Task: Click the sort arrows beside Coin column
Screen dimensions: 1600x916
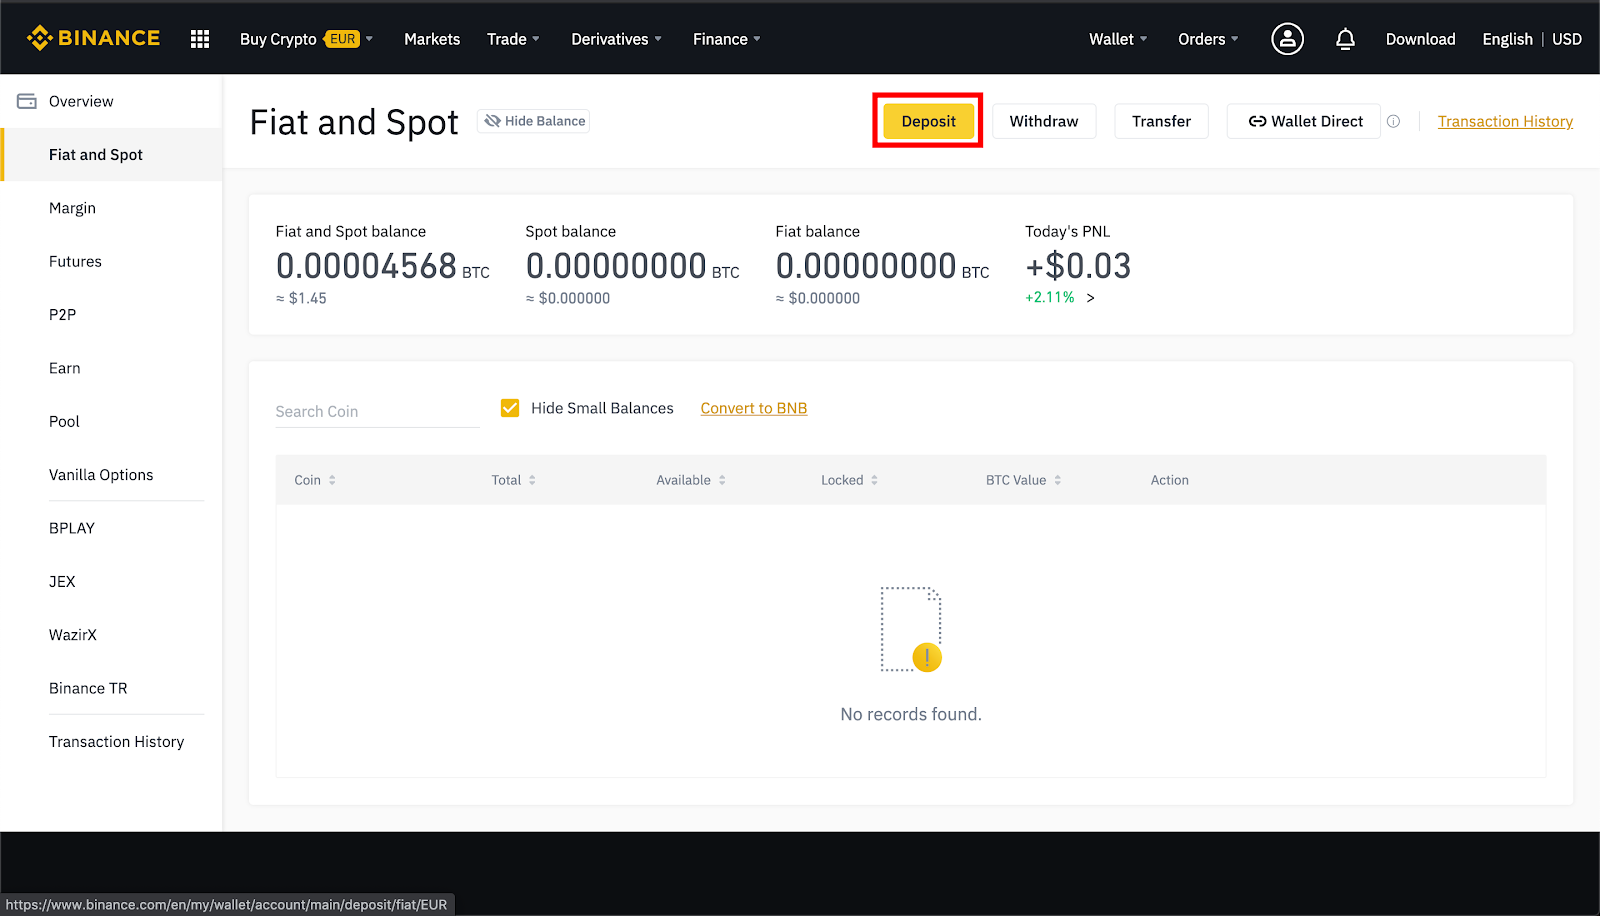Action: (x=335, y=480)
